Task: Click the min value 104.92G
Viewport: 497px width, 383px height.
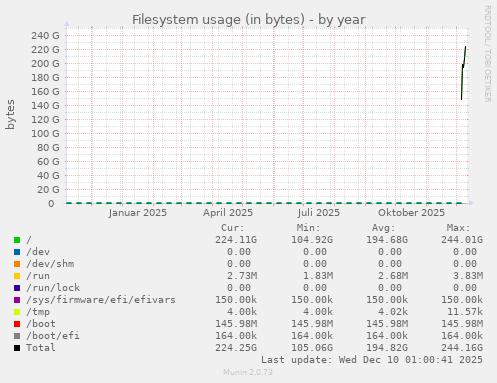Action: tap(312, 240)
